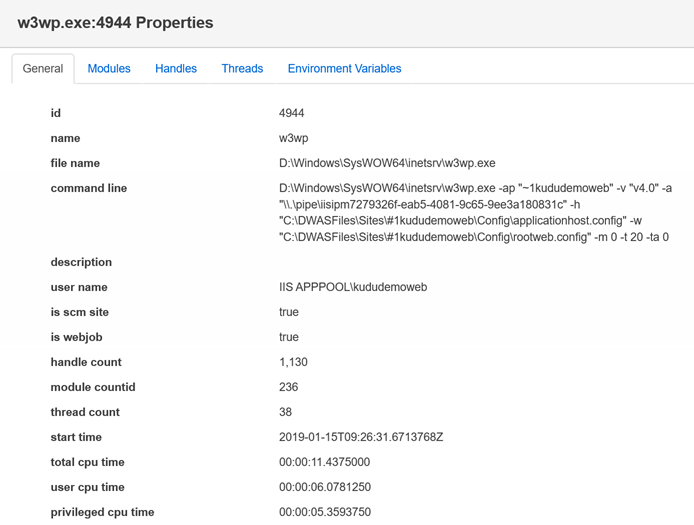Switch to the Modules tab
The image size is (694, 525).
tap(109, 69)
